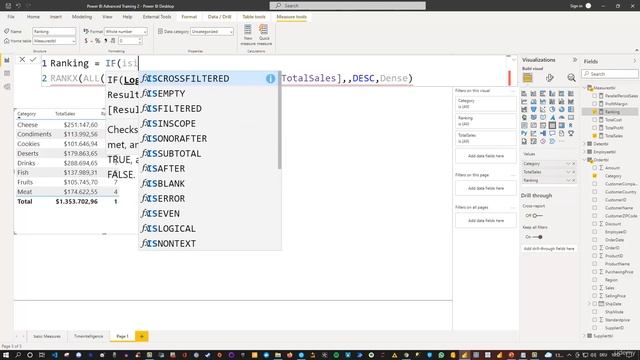
Task: Open the Table tools ribbon tab
Action: pyautogui.click(x=253, y=17)
